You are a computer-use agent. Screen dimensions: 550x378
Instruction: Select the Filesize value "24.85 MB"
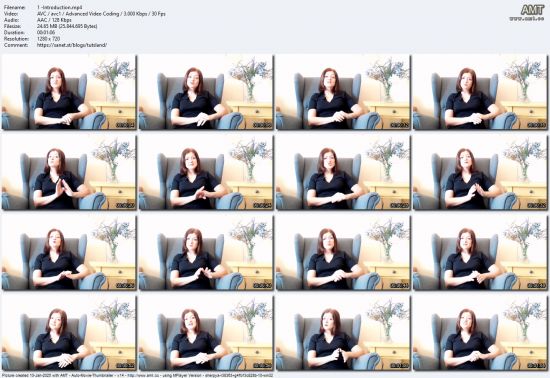click(47, 26)
